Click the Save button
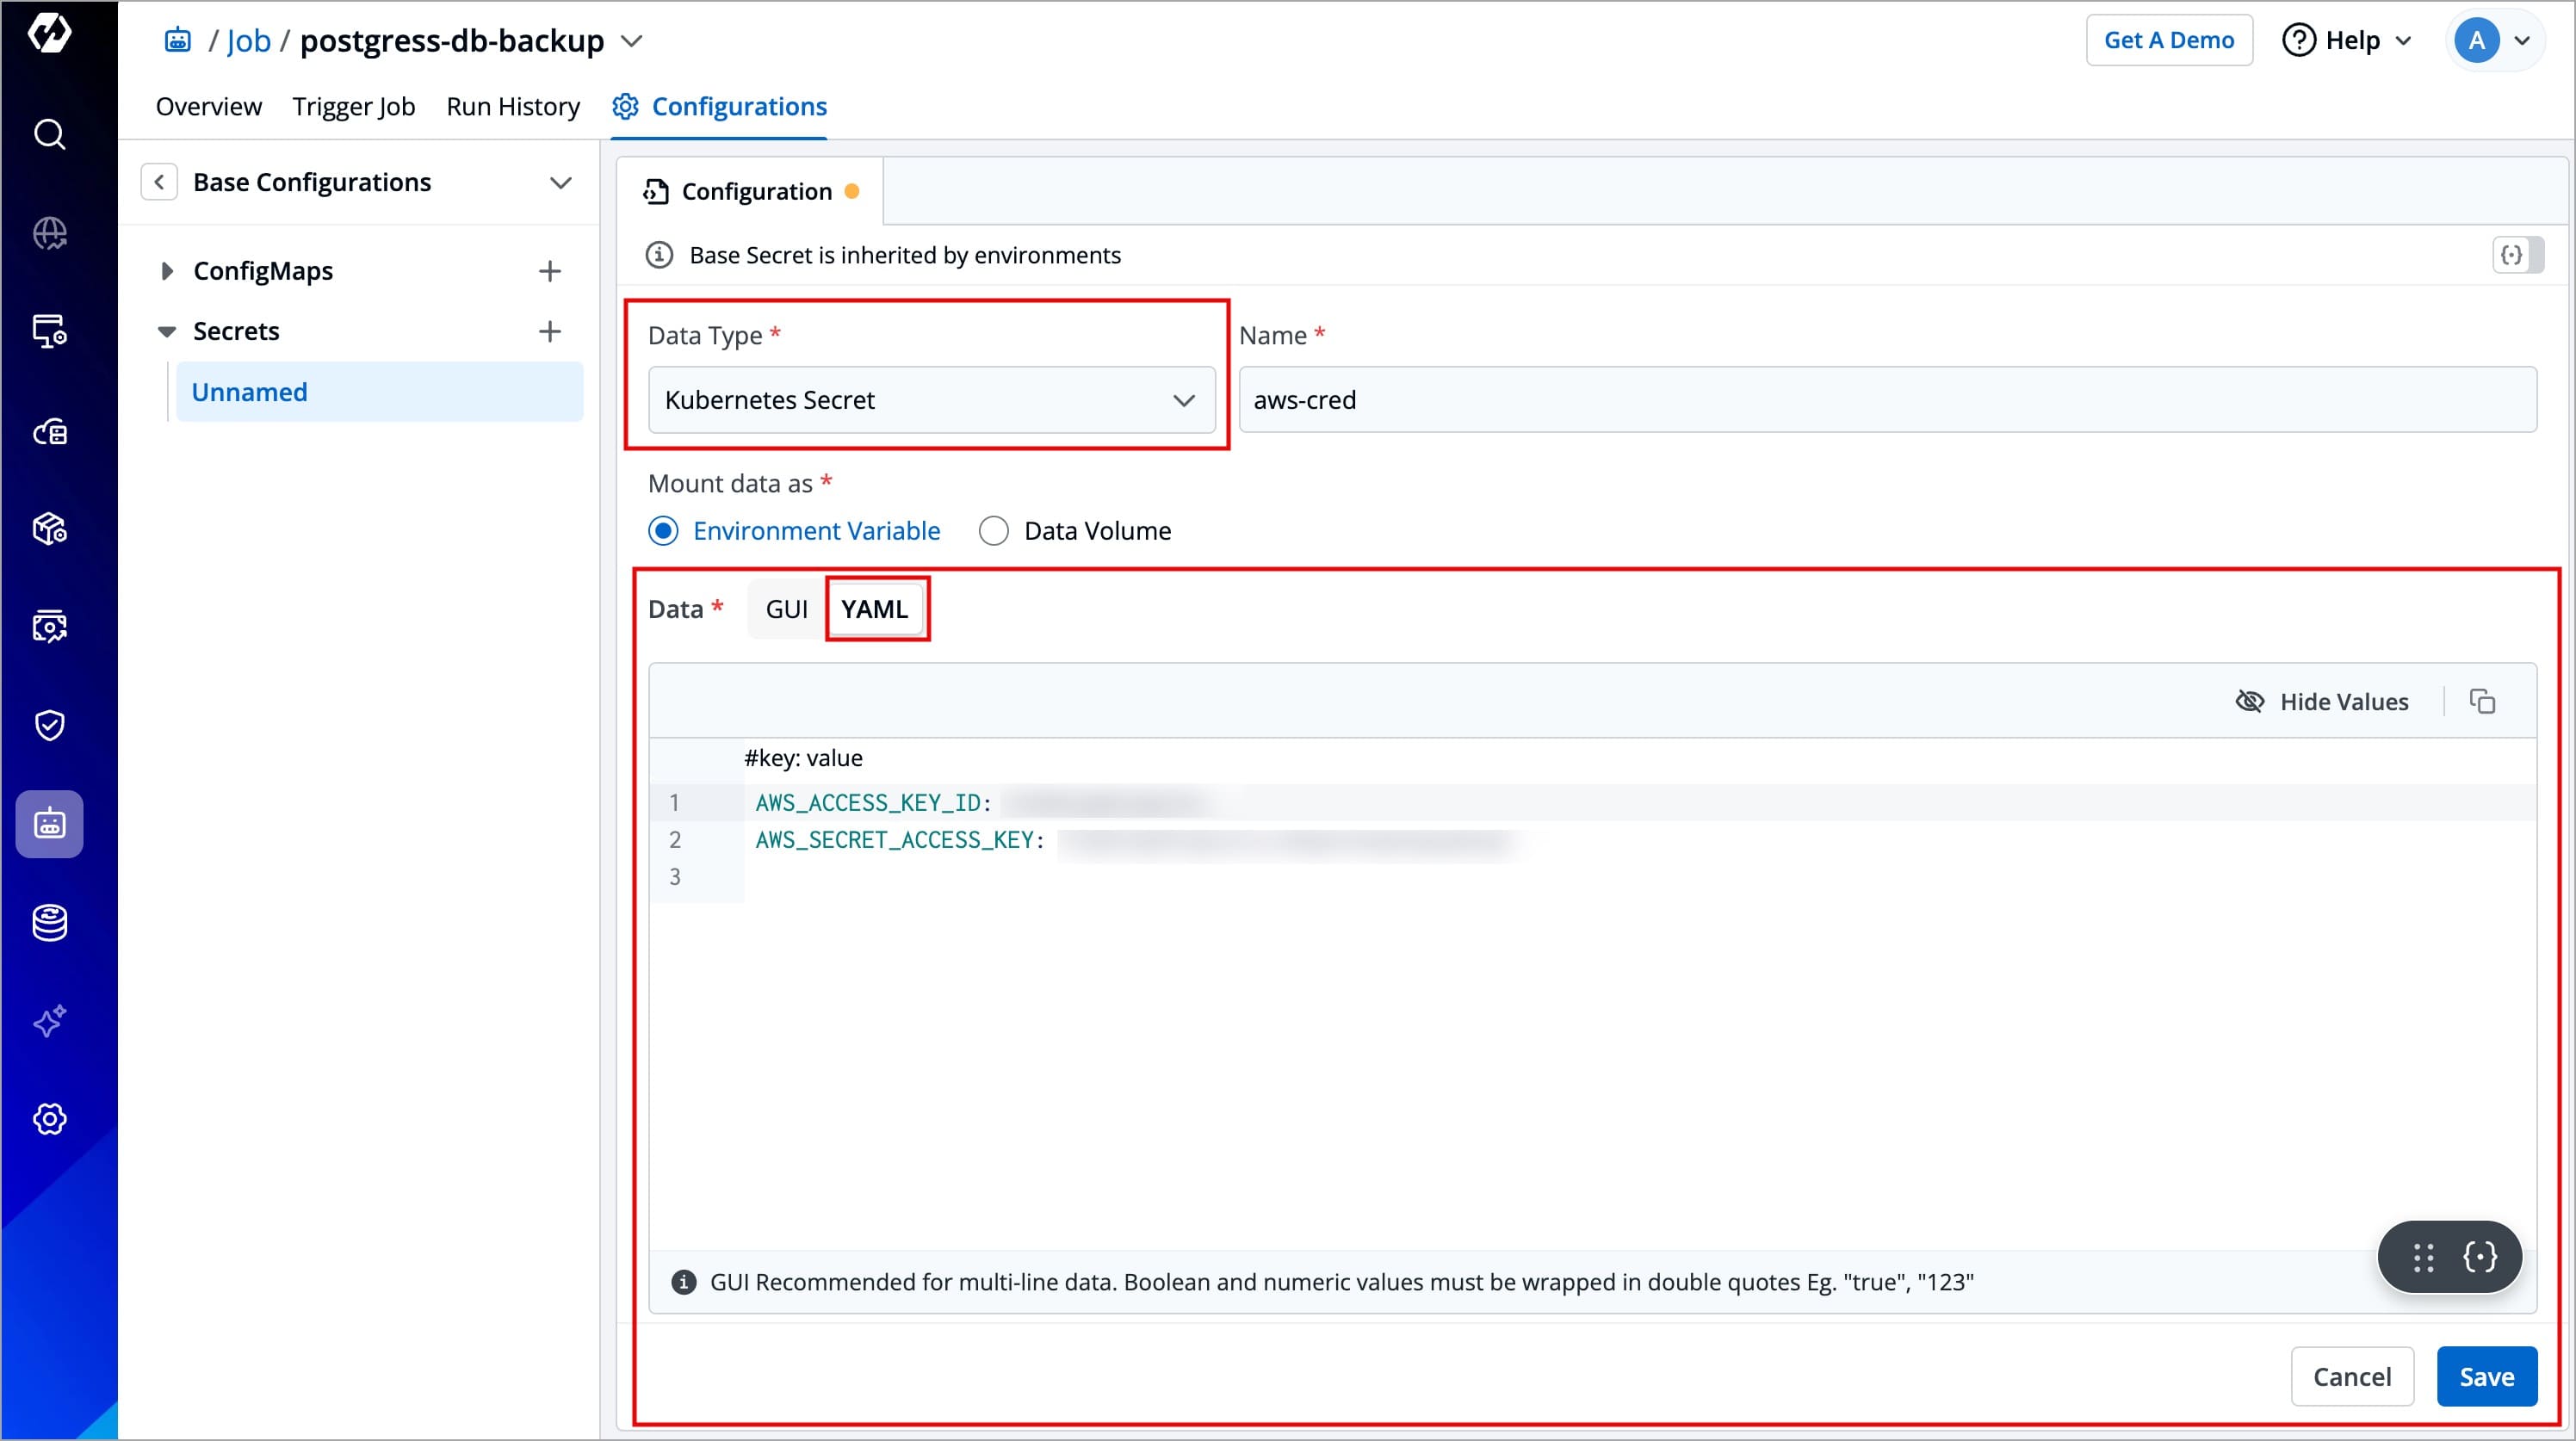2576x1441 pixels. click(2486, 1377)
